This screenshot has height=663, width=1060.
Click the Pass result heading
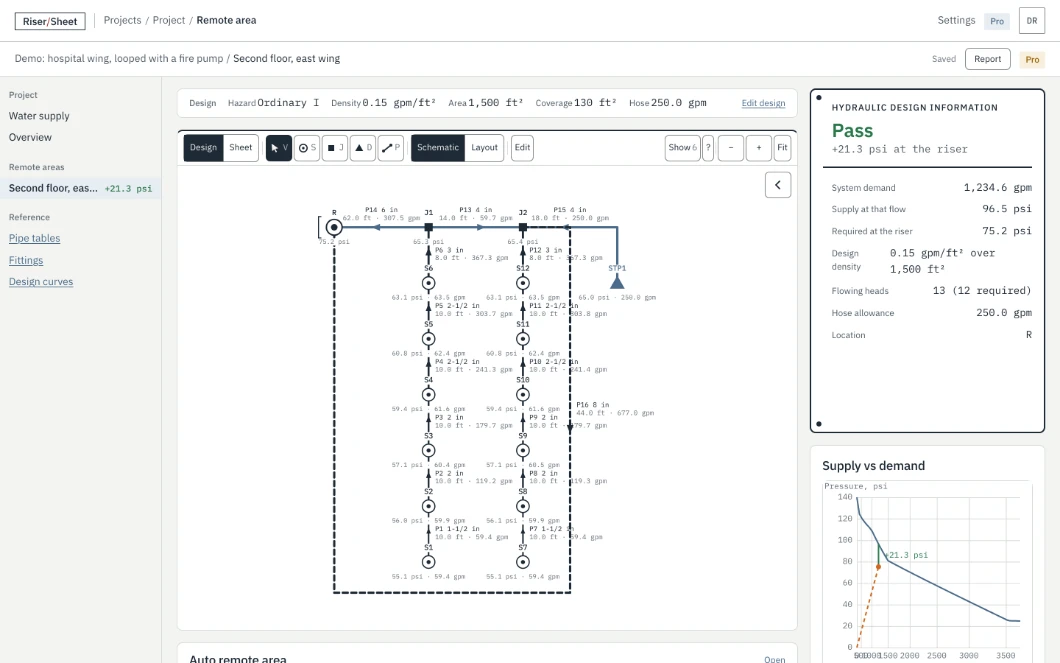point(852,130)
